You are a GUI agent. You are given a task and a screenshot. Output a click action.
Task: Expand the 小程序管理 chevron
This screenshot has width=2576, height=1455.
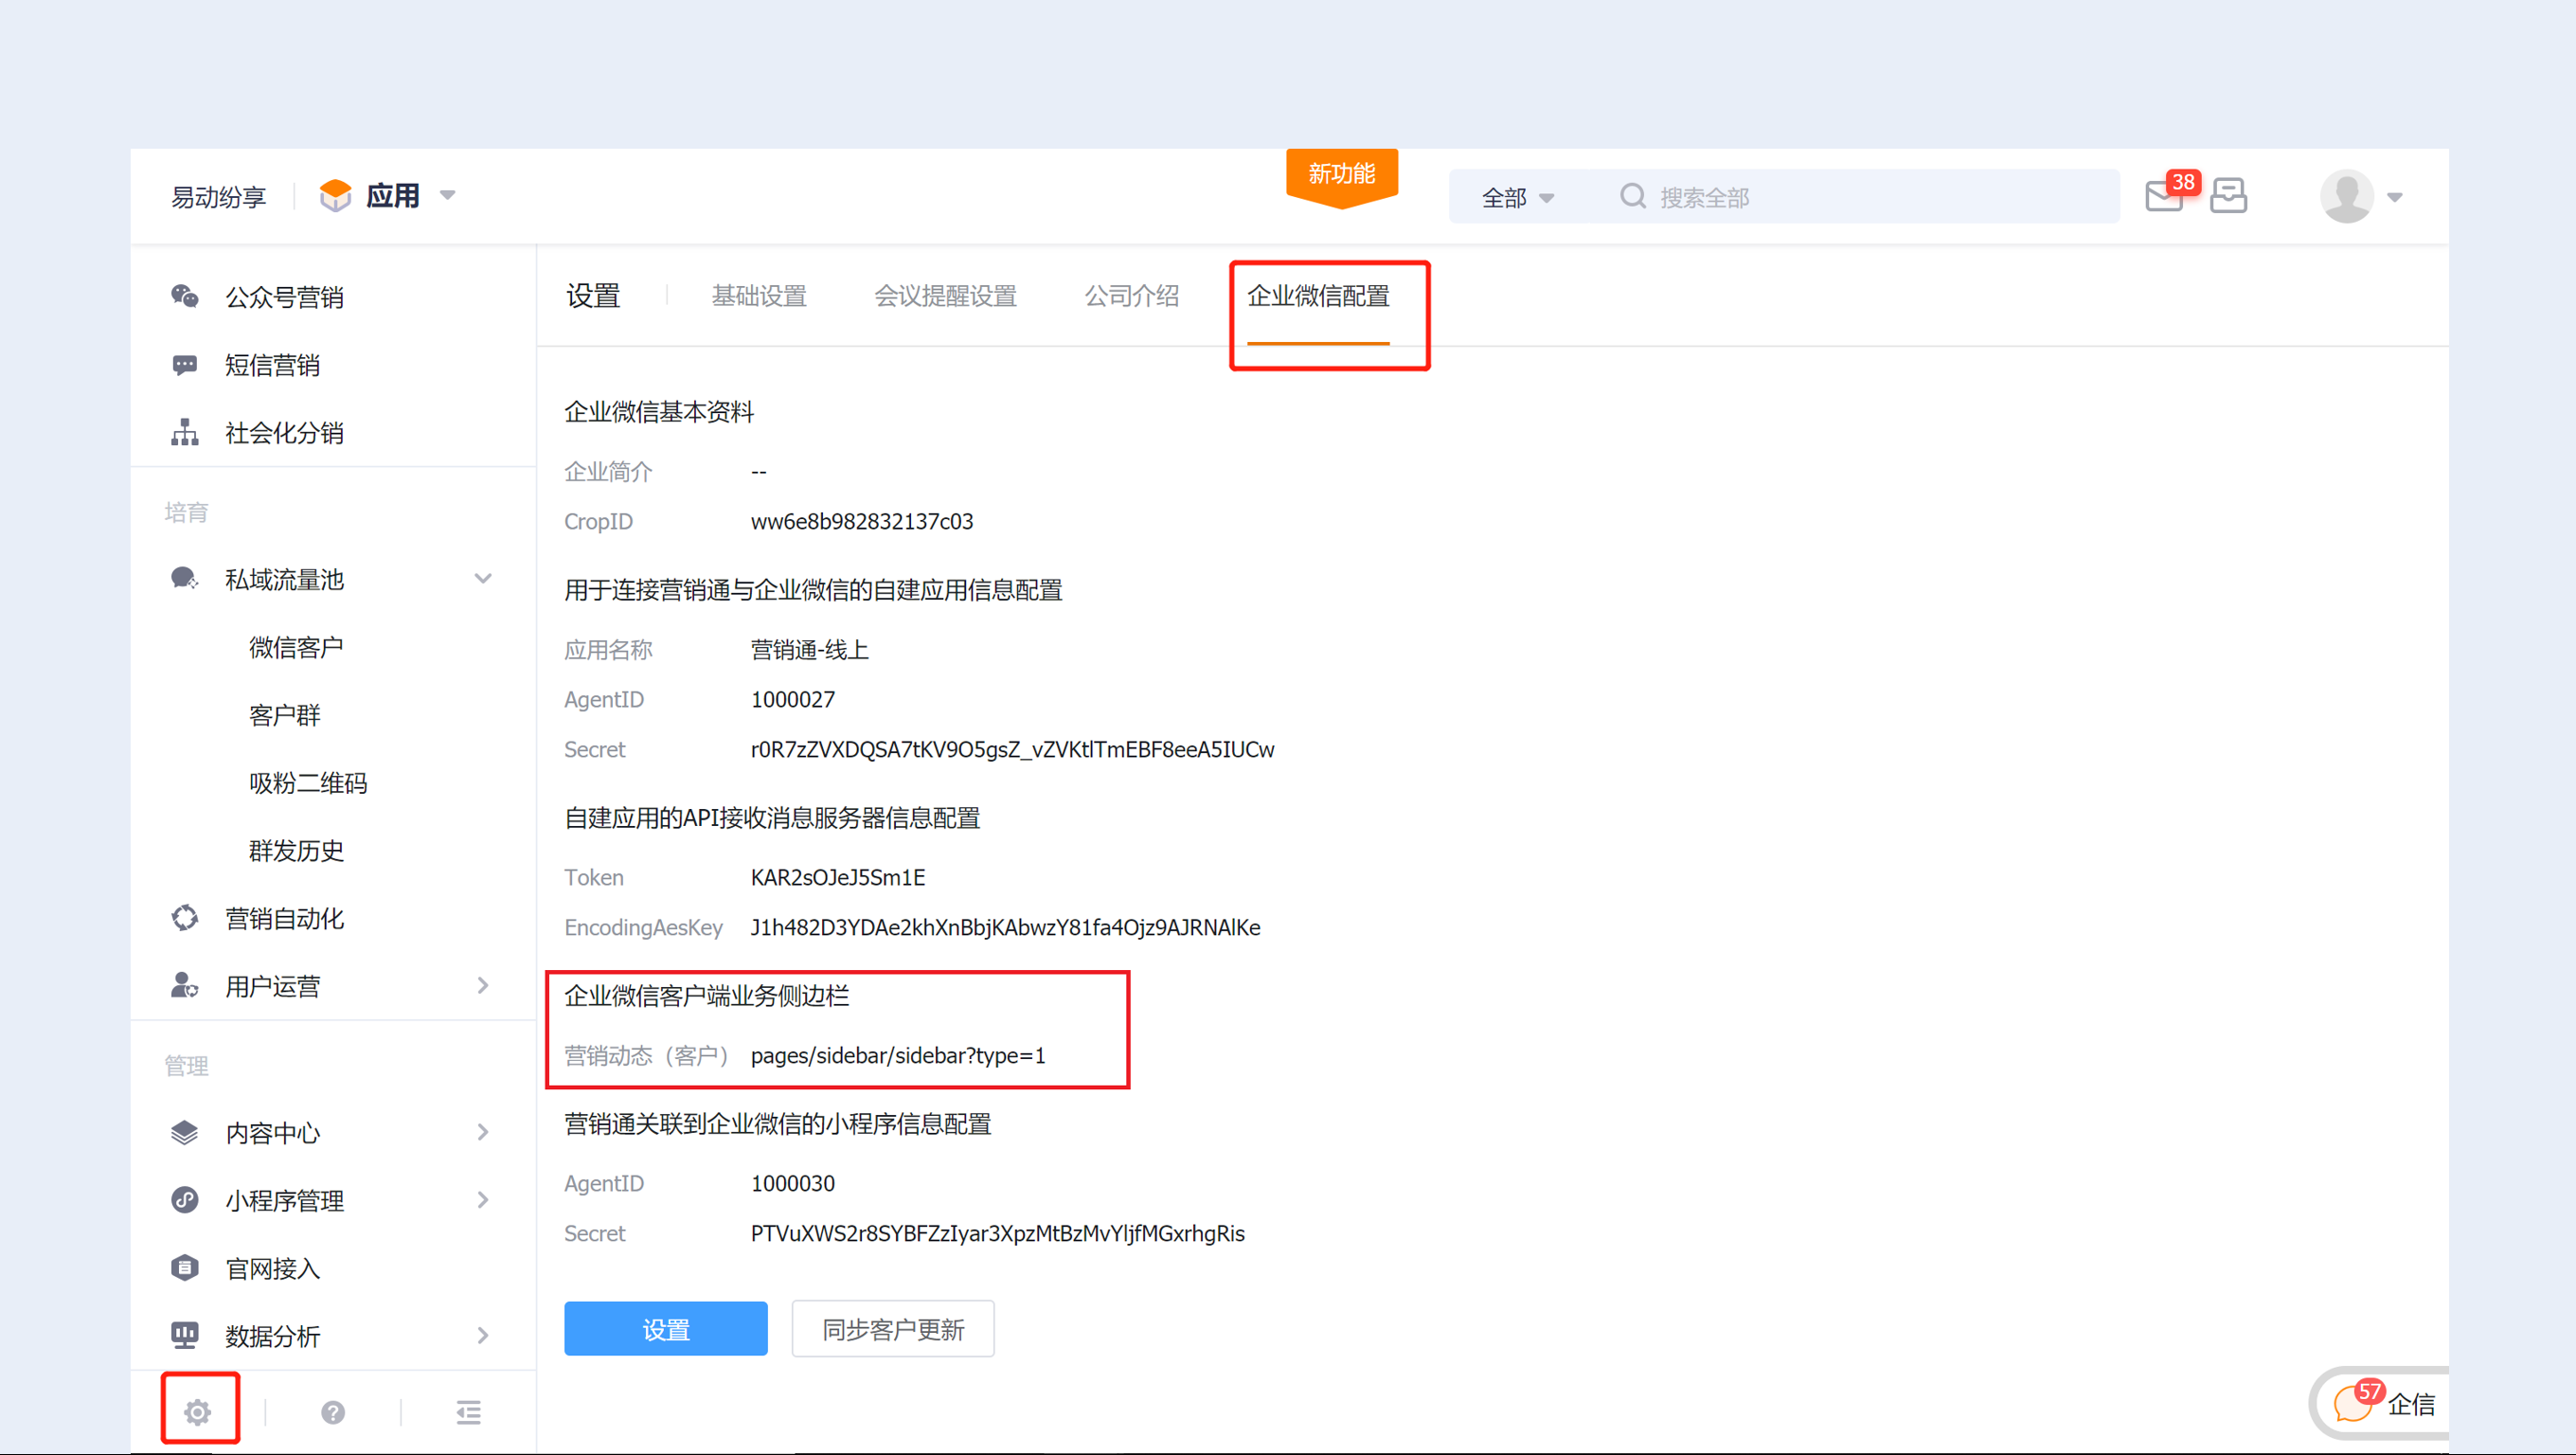(x=483, y=1199)
